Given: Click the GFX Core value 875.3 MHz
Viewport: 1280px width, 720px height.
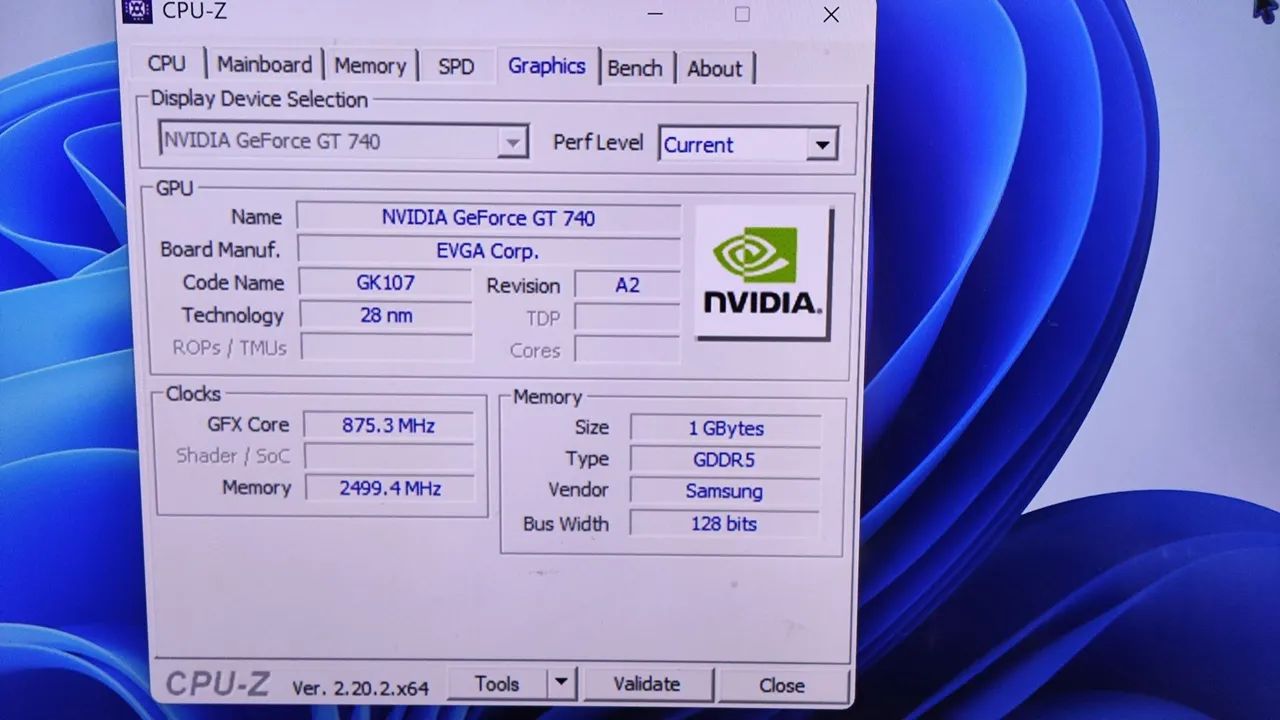Looking at the screenshot, I should pos(388,425).
